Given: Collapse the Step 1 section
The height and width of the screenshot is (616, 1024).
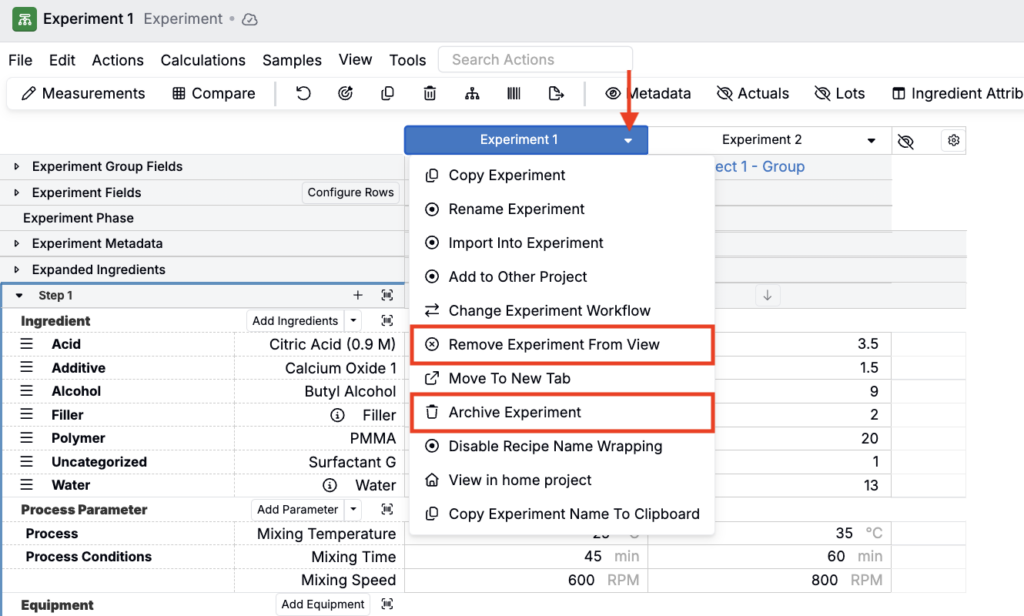Looking at the screenshot, I should [x=19, y=296].
